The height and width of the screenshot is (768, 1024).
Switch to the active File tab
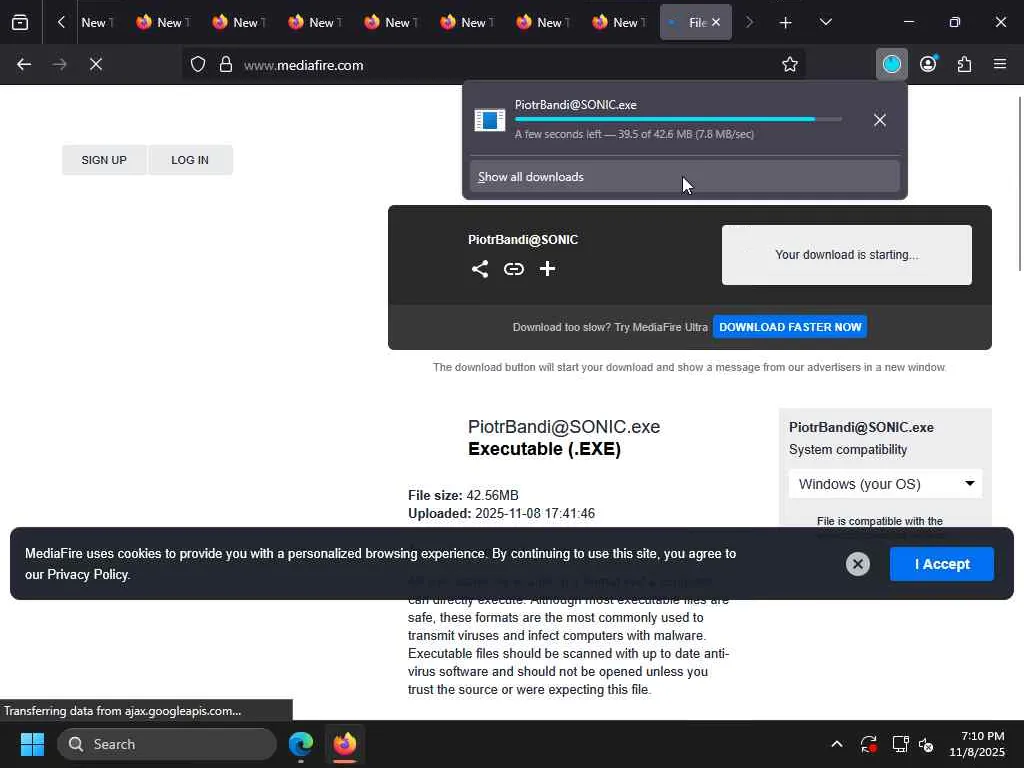(696, 22)
